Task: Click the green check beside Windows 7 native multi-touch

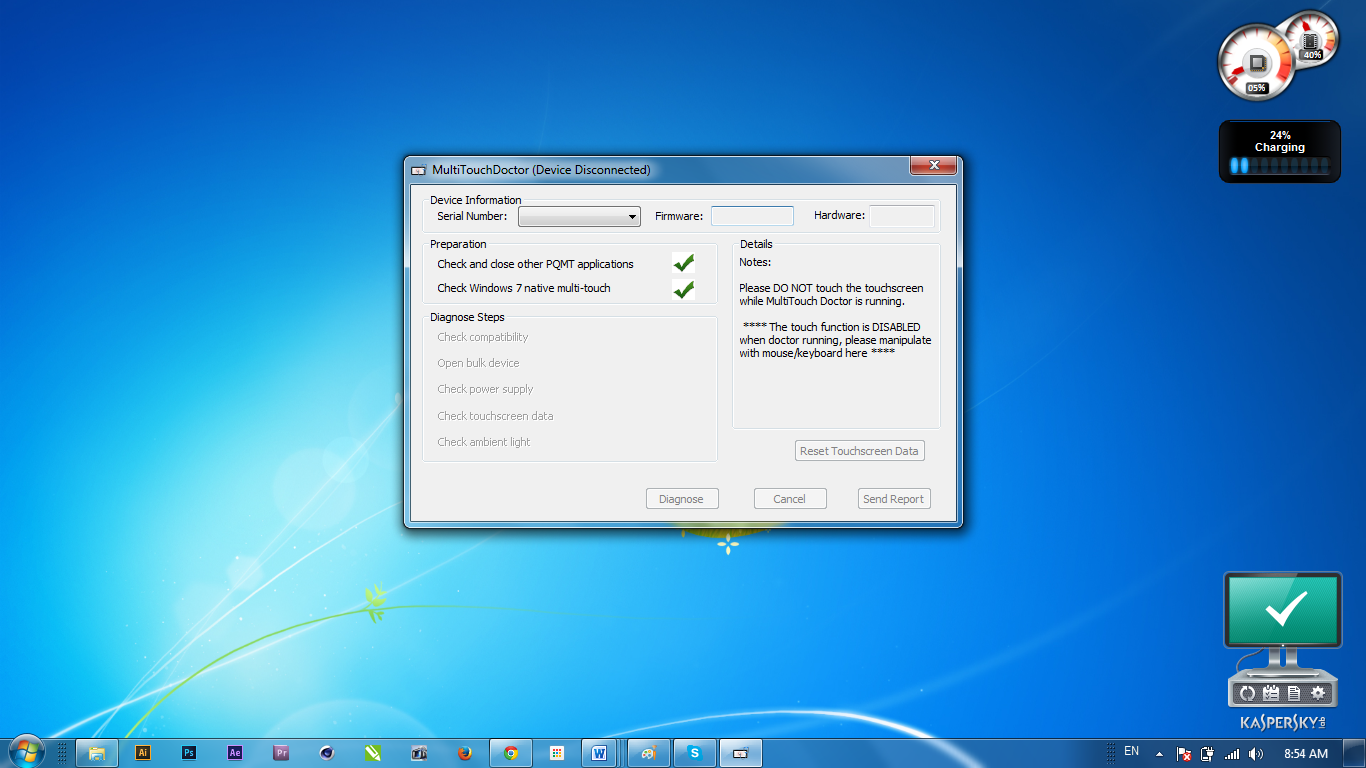Action: pos(684,290)
